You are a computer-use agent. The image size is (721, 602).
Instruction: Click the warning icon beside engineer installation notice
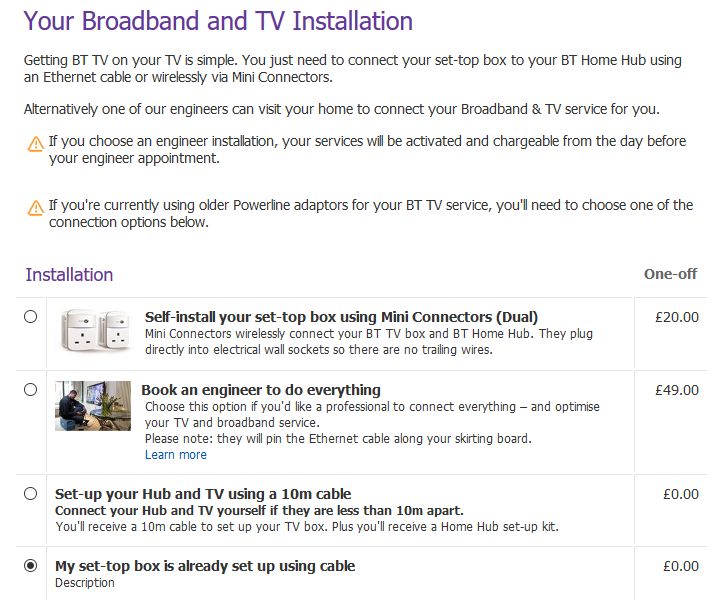(x=36, y=144)
